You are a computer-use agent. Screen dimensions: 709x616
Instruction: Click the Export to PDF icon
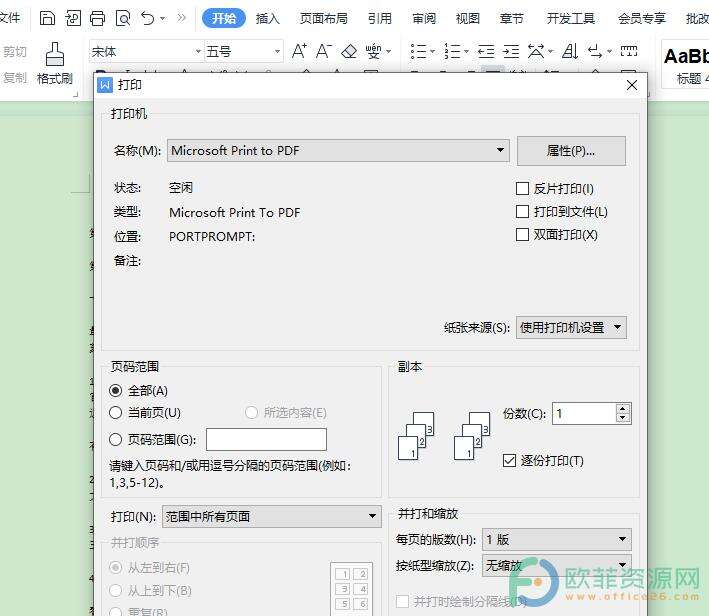point(73,18)
